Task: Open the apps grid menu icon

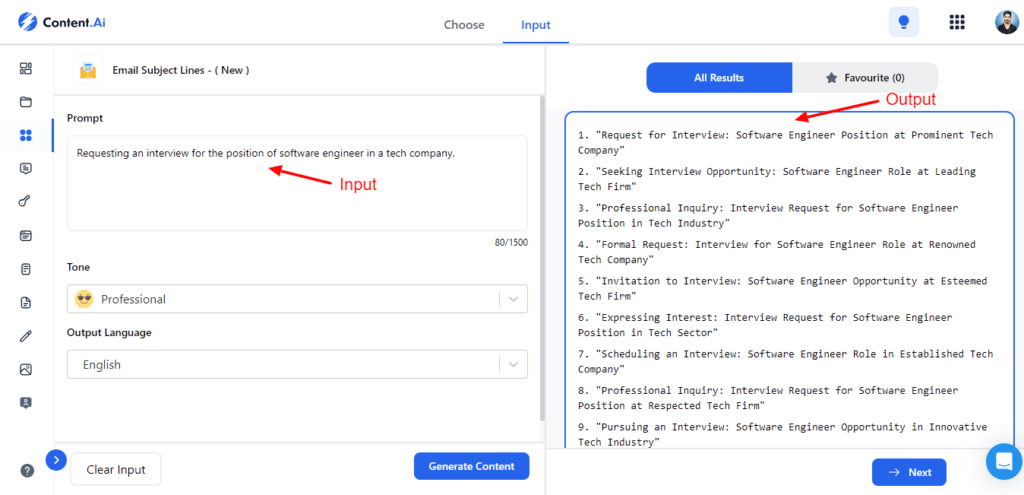Action: [x=957, y=22]
